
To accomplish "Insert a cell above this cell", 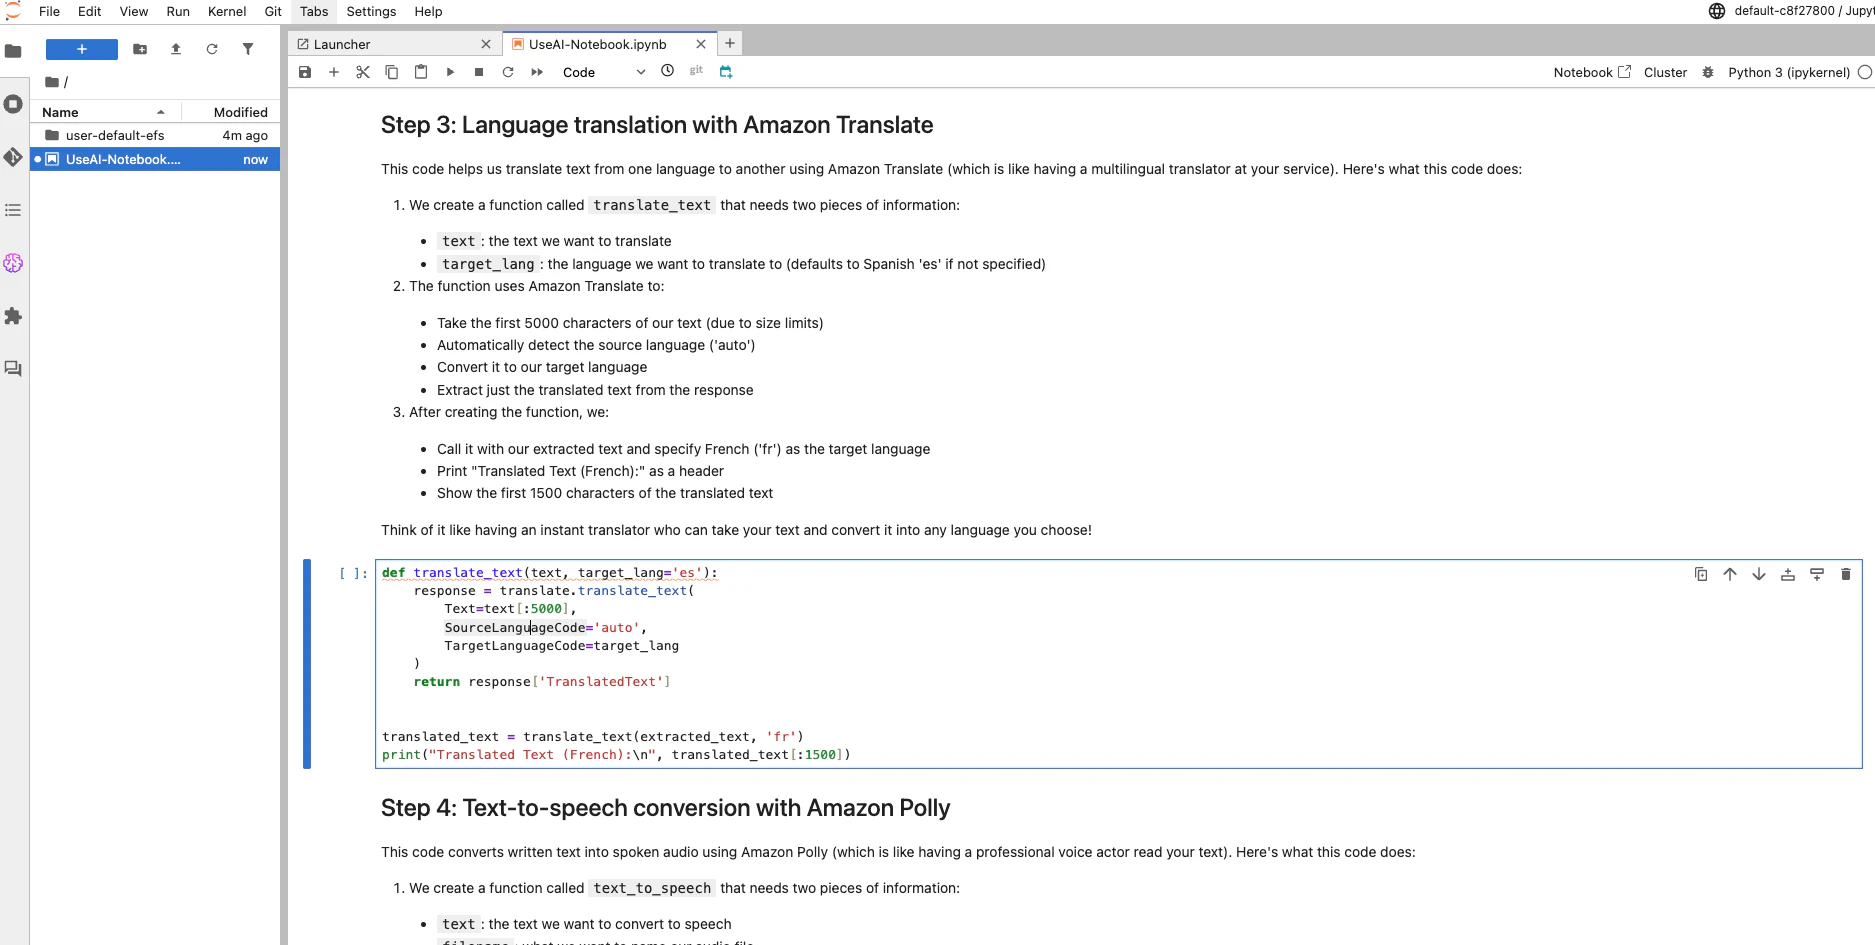I will coord(1788,574).
